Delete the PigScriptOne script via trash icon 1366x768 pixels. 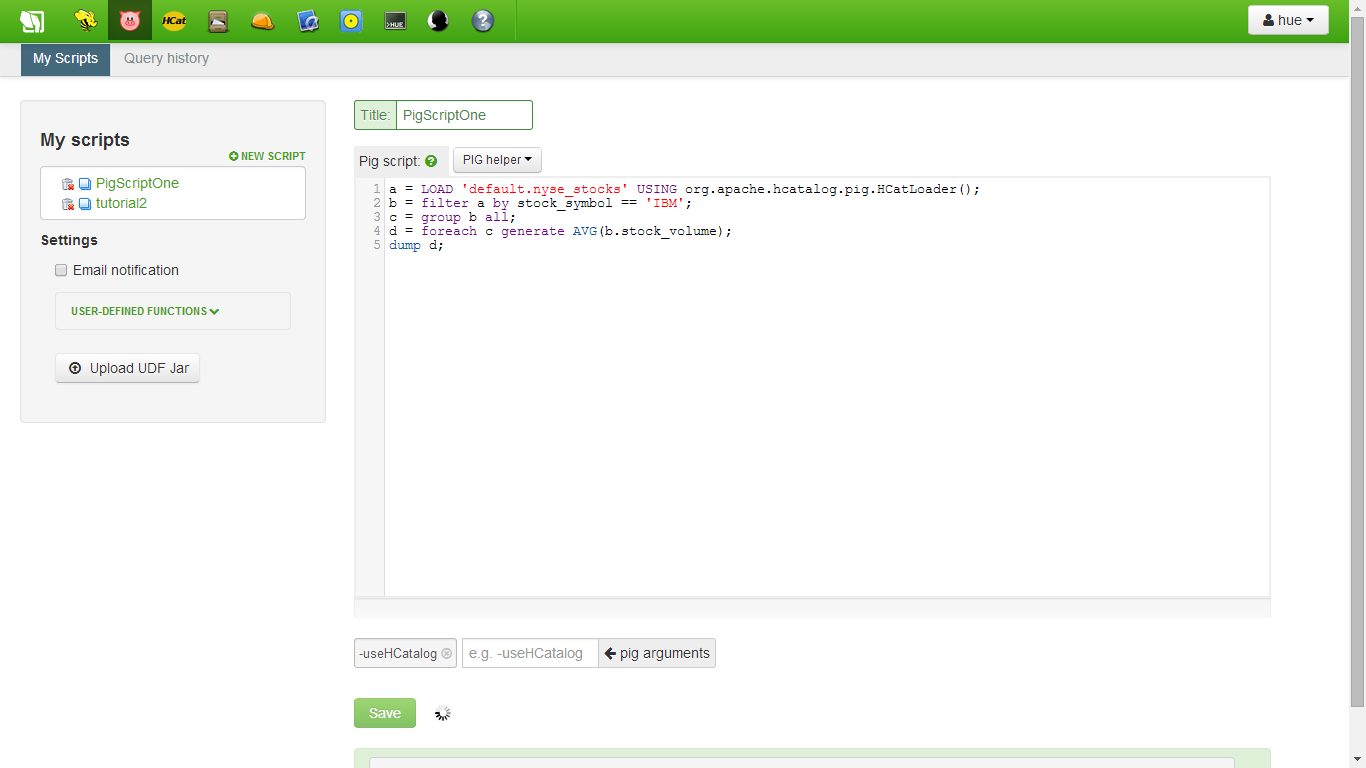pyautogui.click(x=68, y=184)
